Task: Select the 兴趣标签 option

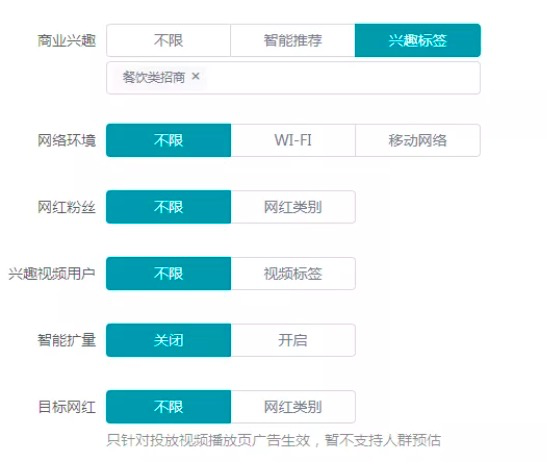Action: coord(418,40)
